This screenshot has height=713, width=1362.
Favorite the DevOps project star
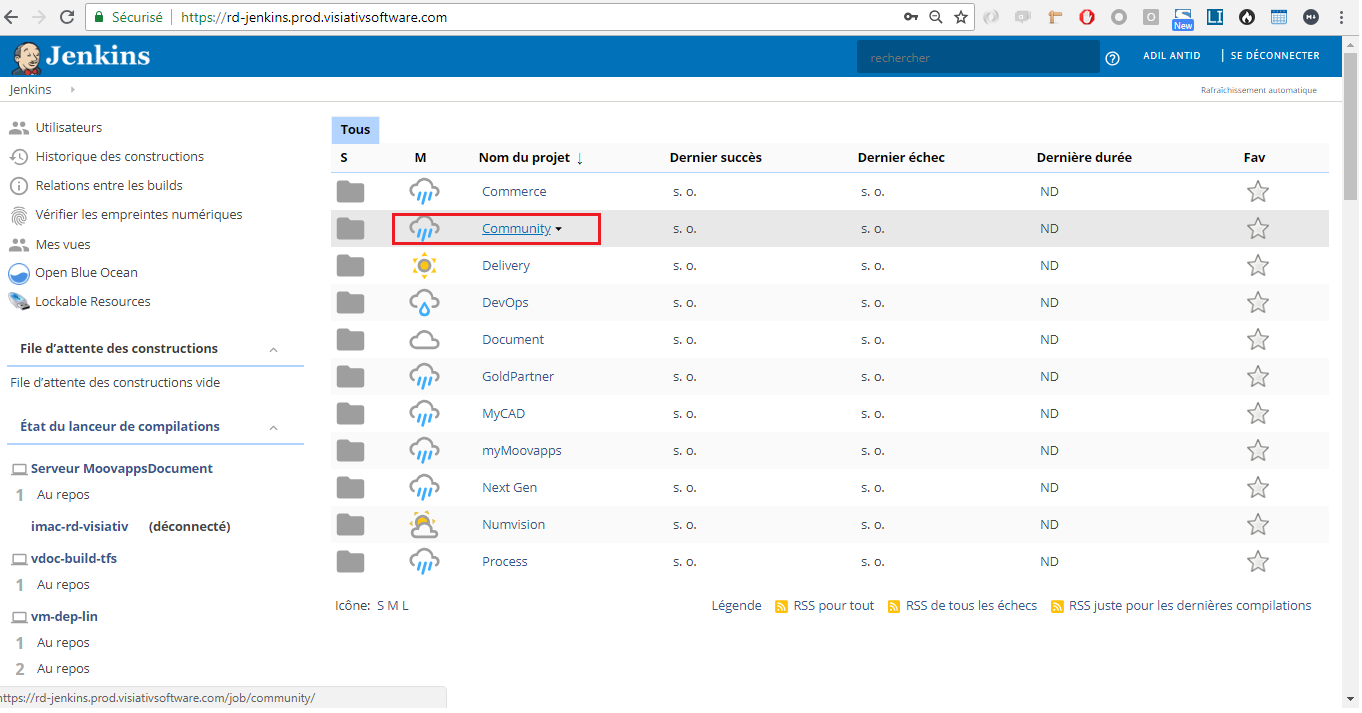(1258, 303)
